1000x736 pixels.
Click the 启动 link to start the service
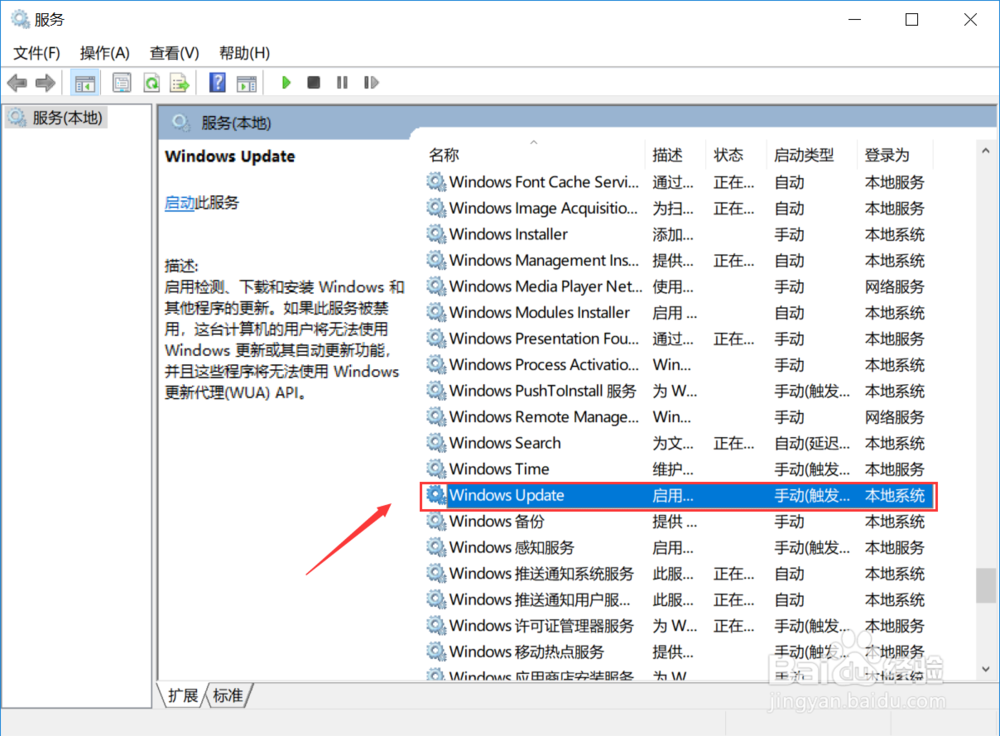click(x=179, y=203)
